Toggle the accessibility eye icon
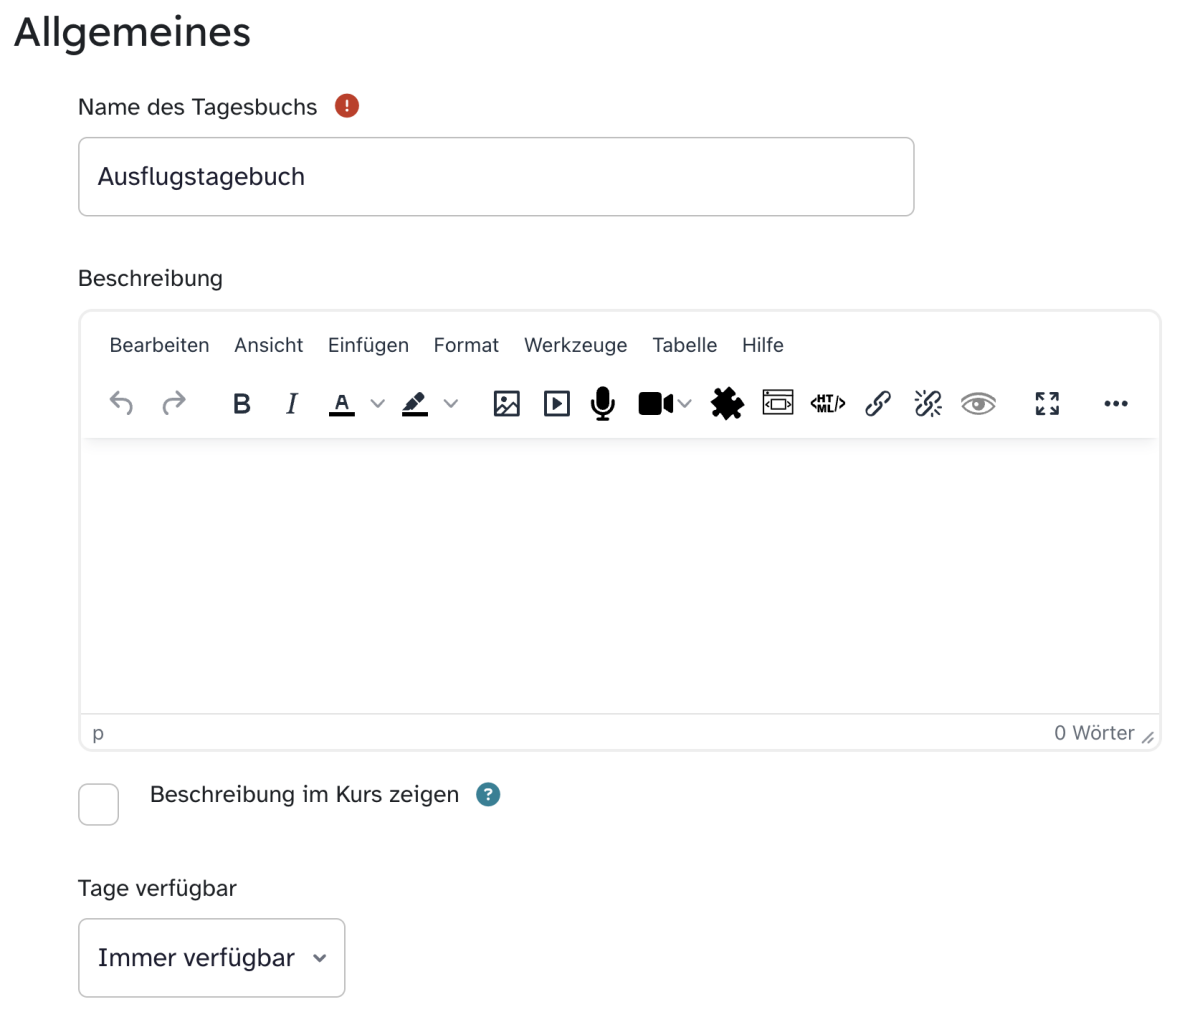This screenshot has width=1200, height=1012. coord(978,403)
